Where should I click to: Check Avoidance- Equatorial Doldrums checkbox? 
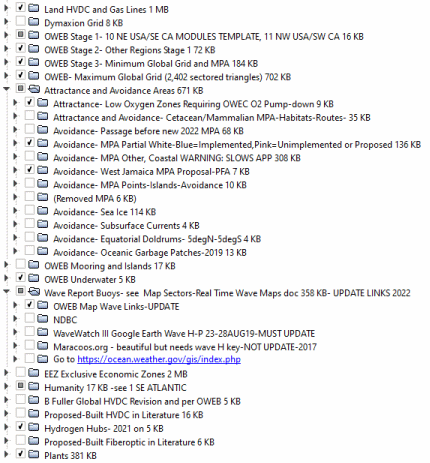[30, 237]
